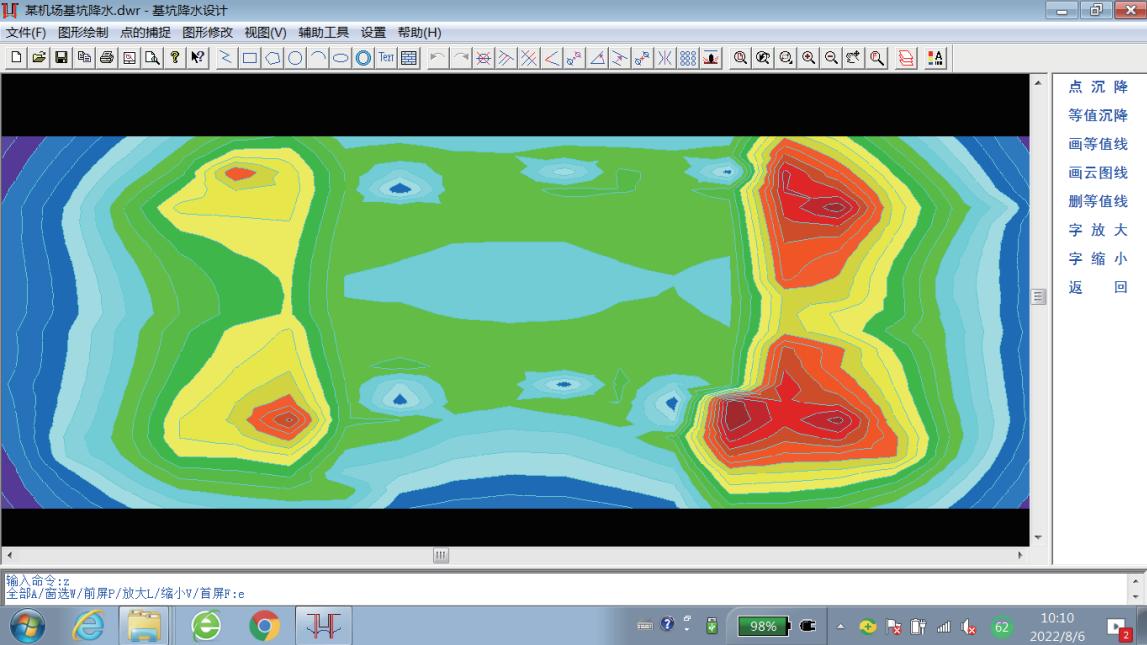This screenshot has width=1147, height=645.
Task: Select the Text tool in toolbar
Action: click(x=386, y=58)
